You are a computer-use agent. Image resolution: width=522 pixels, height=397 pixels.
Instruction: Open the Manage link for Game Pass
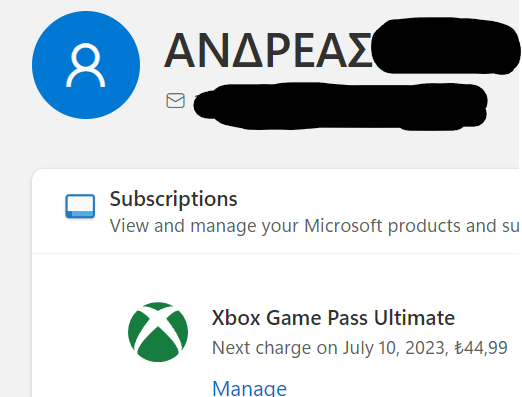tap(249, 389)
